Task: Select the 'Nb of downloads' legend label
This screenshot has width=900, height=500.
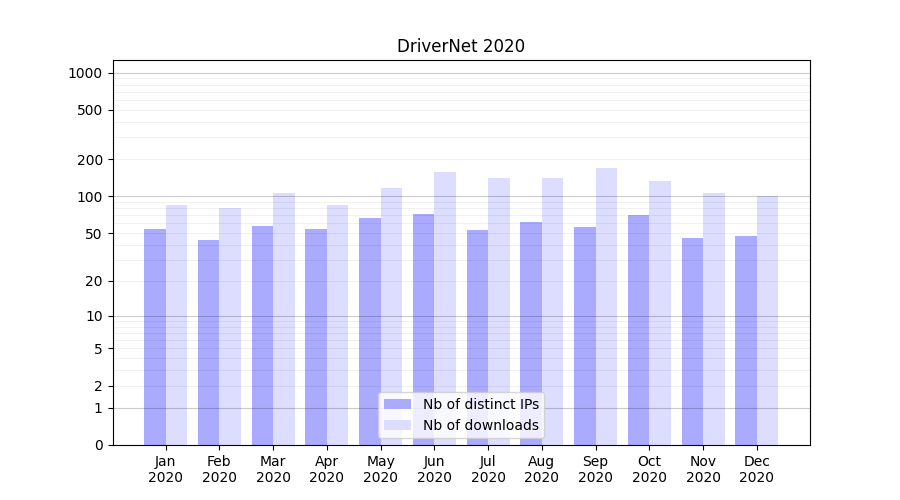Action: tap(480, 425)
